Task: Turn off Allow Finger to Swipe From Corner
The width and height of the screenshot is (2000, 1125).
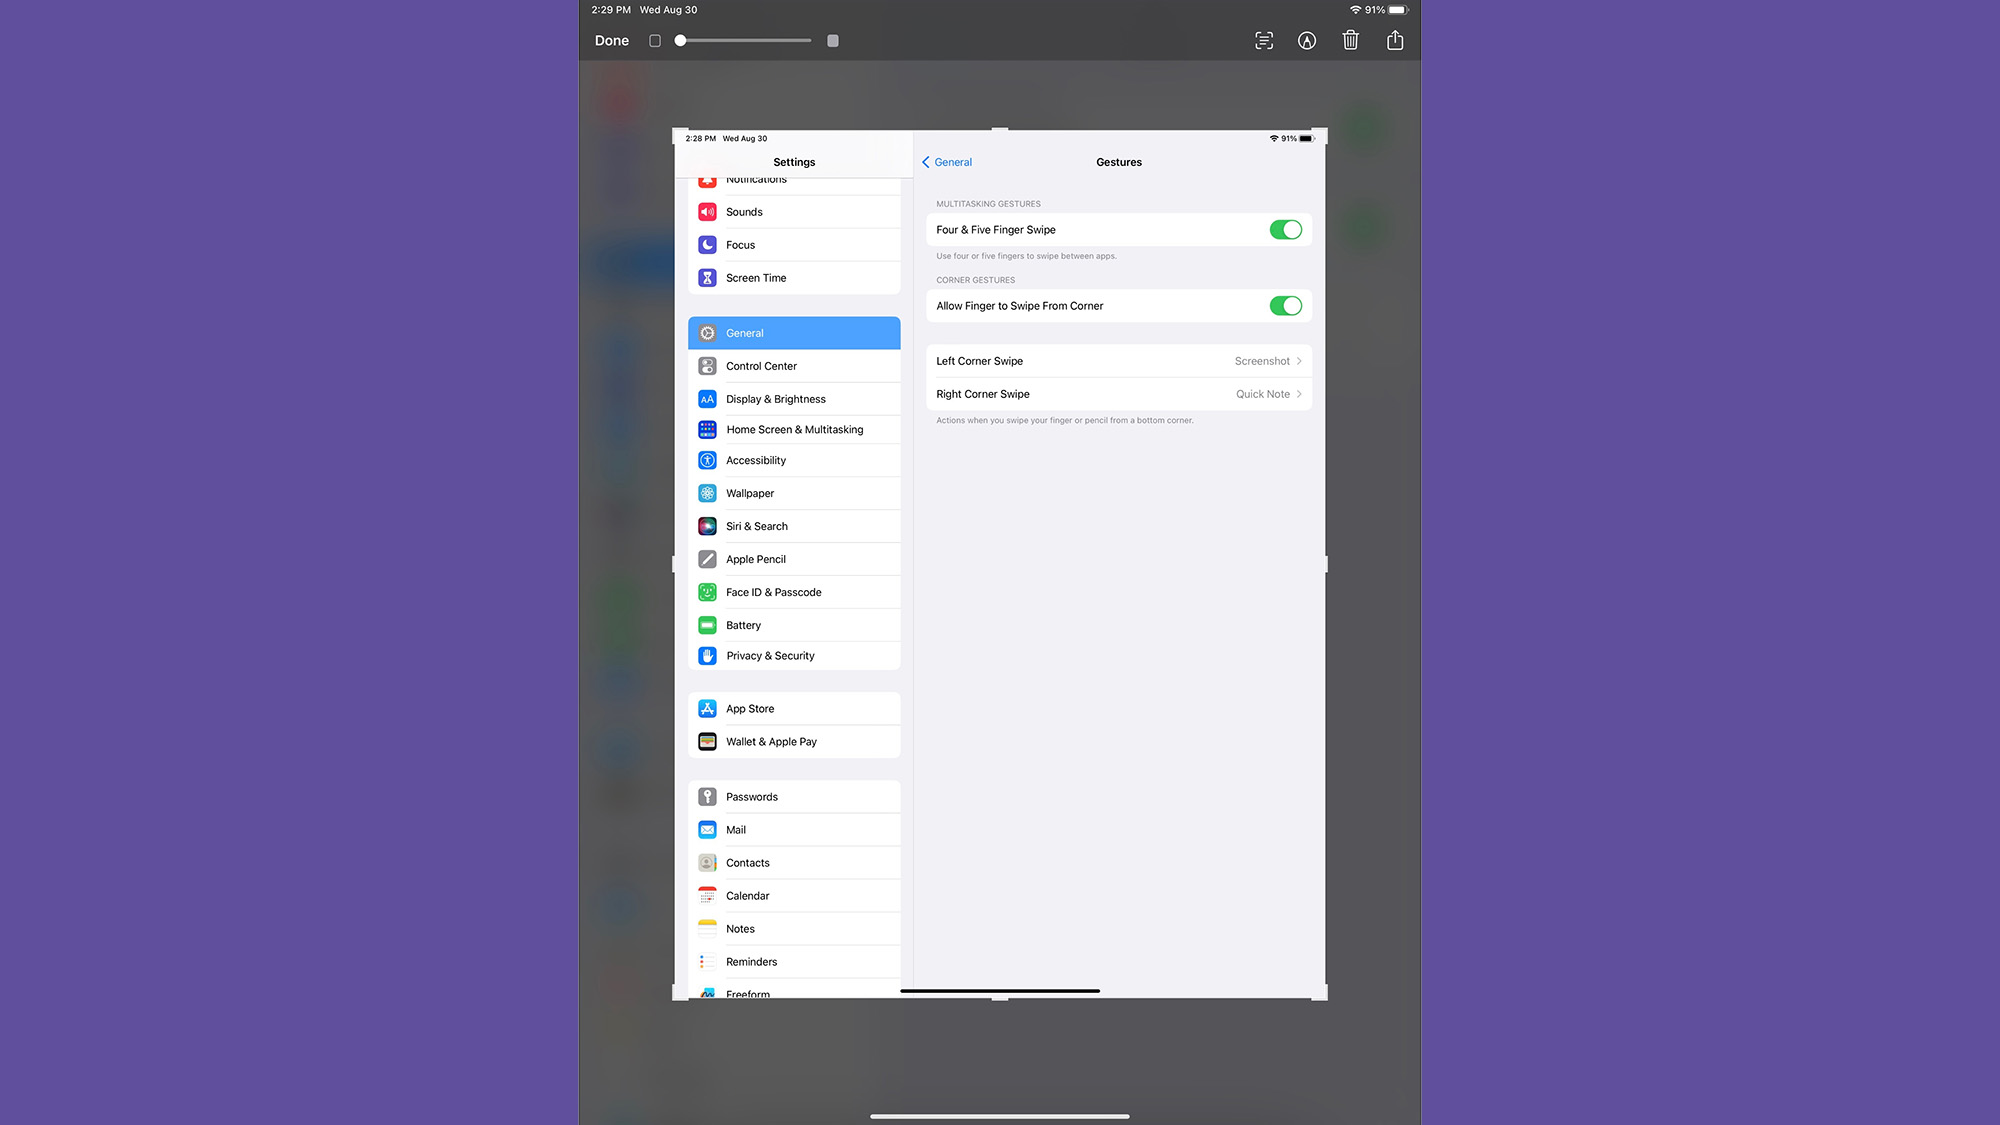Action: click(x=1285, y=306)
